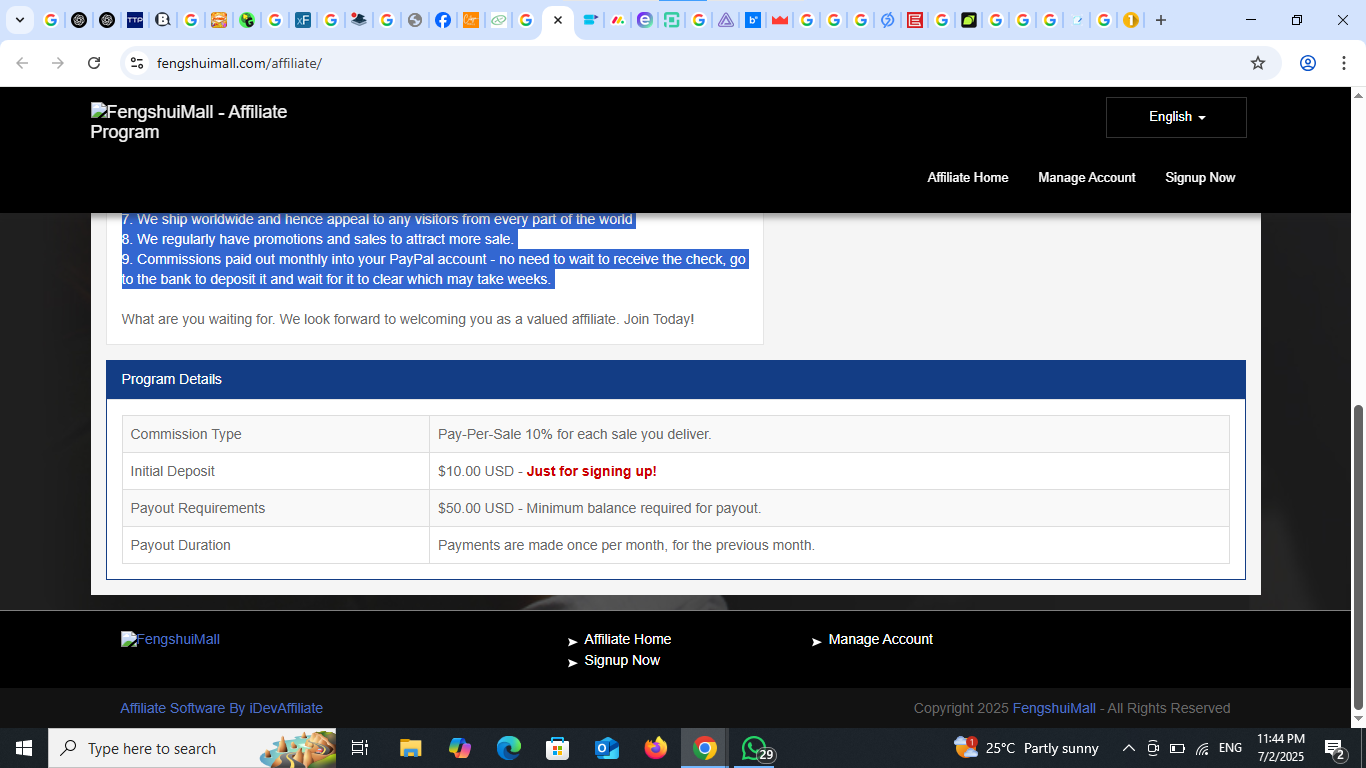The width and height of the screenshot is (1366, 768).
Task: Click the $50.00 USD minimum balance cell
Action: [829, 508]
